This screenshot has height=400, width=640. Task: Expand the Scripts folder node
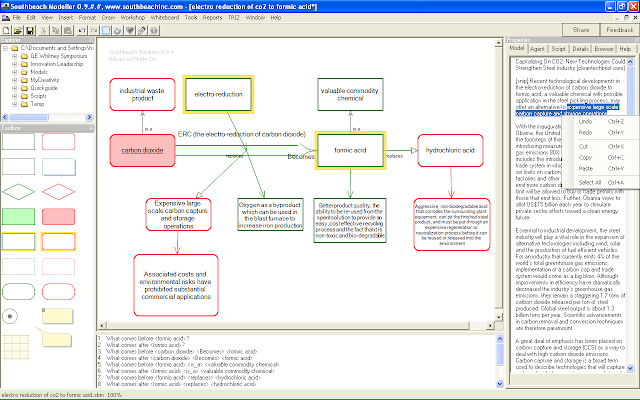tap(15, 96)
